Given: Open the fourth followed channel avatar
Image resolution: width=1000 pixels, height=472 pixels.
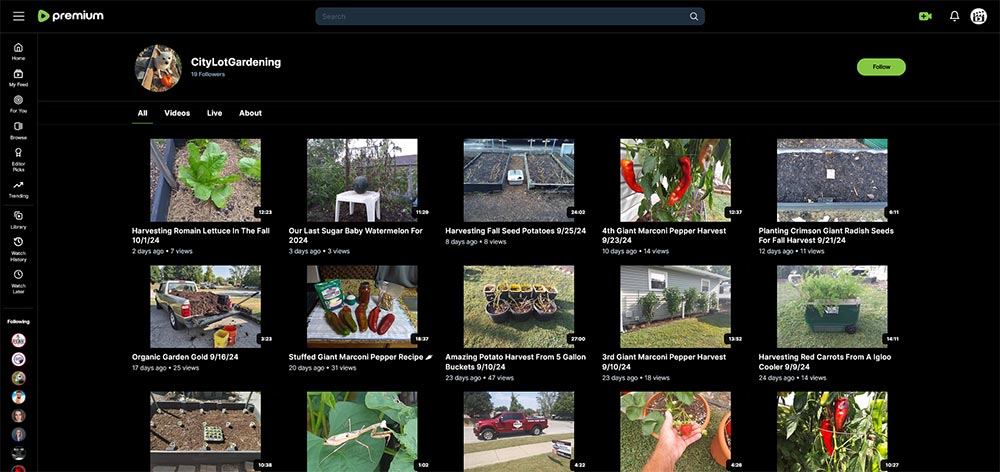Looking at the screenshot, I should pos(18,397).
